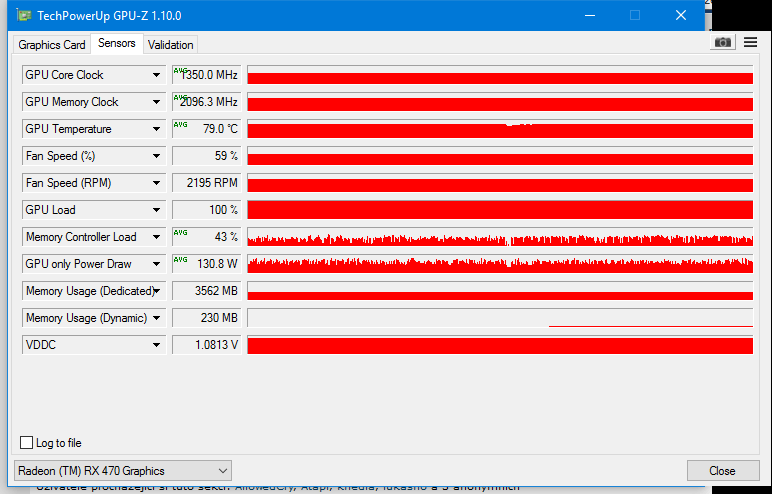Viewport: 772px width, 494px height.
Task: Open the Radeon RX 470 Graphics device selector
Action: [122, 470]
